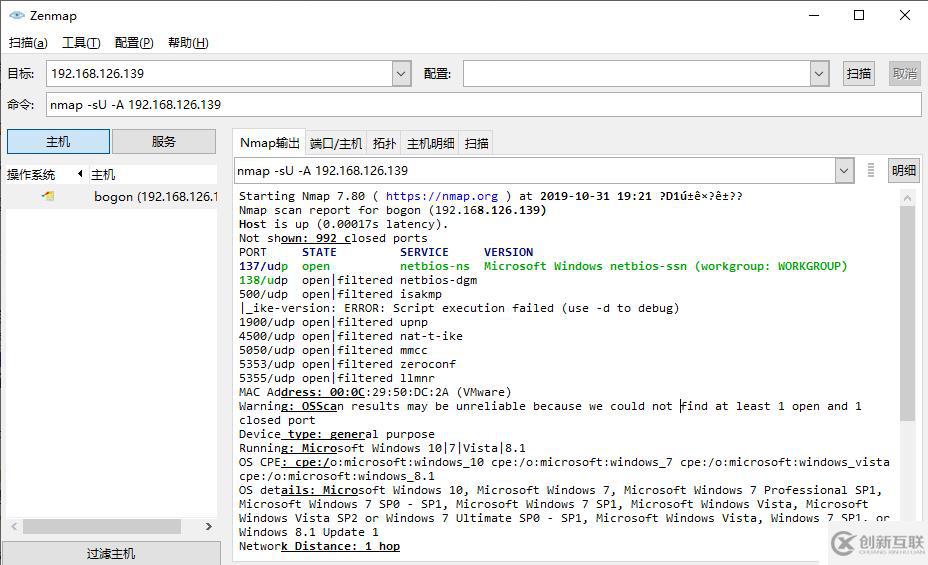
Task: Click the '138/udp' port text
Action: coord(263,280)
